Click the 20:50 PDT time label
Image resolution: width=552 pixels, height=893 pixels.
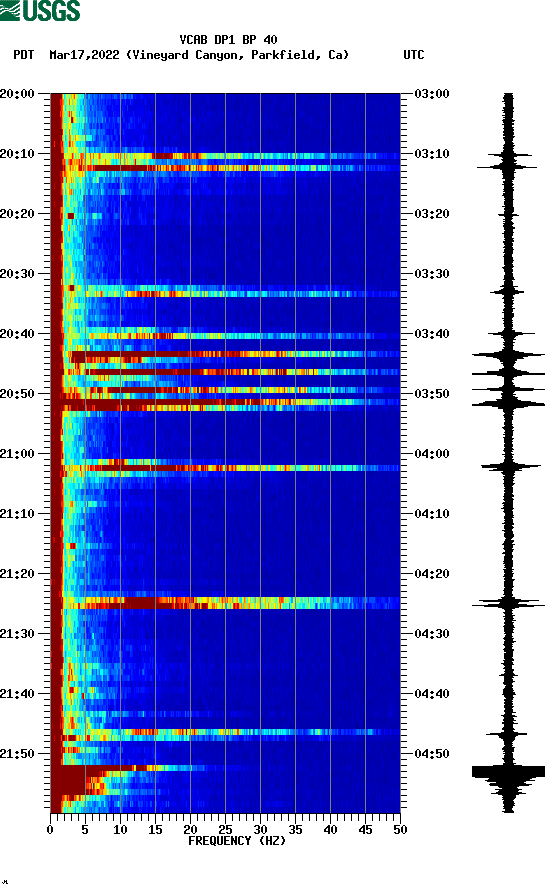point(17,394)
